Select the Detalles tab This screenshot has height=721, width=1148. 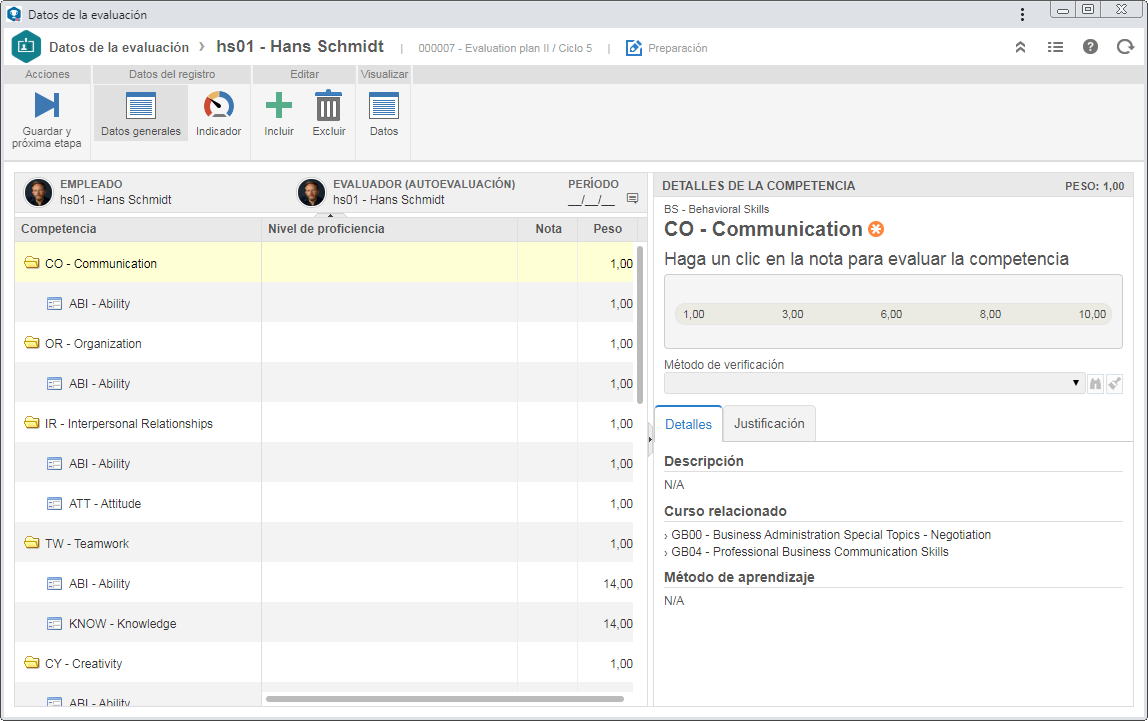(x=688, y=425)
